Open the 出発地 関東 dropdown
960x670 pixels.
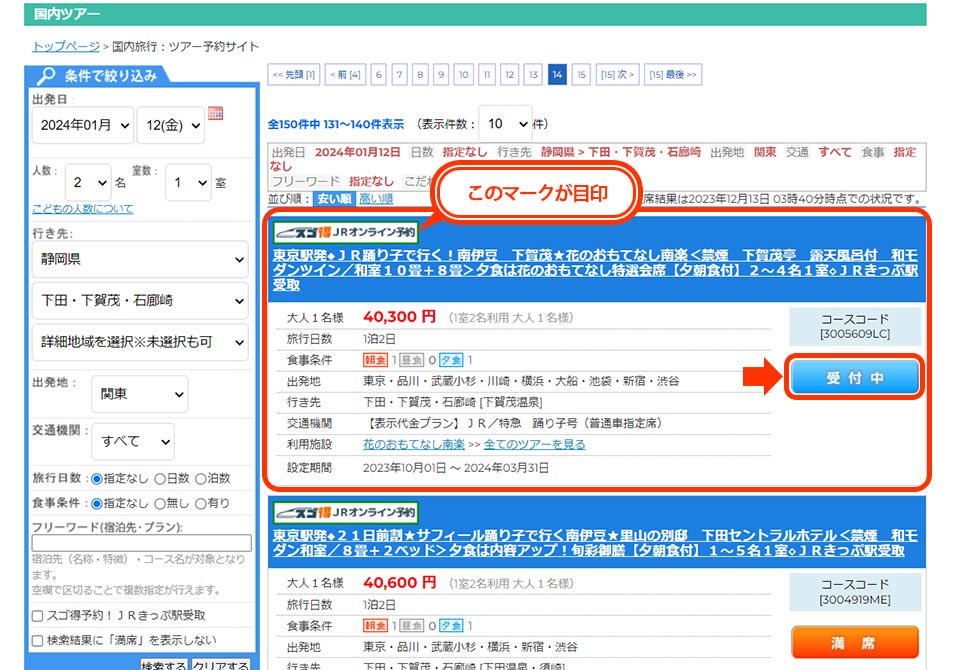[x=140, y=394]
